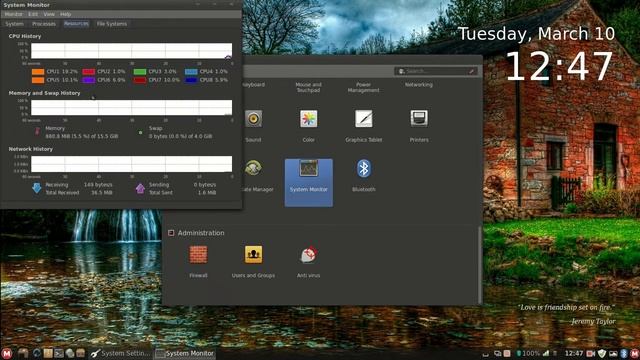The height and width of the screenshot is (360, 640).
Task: Switch to the Processes tab
Action: pos(44,24)
